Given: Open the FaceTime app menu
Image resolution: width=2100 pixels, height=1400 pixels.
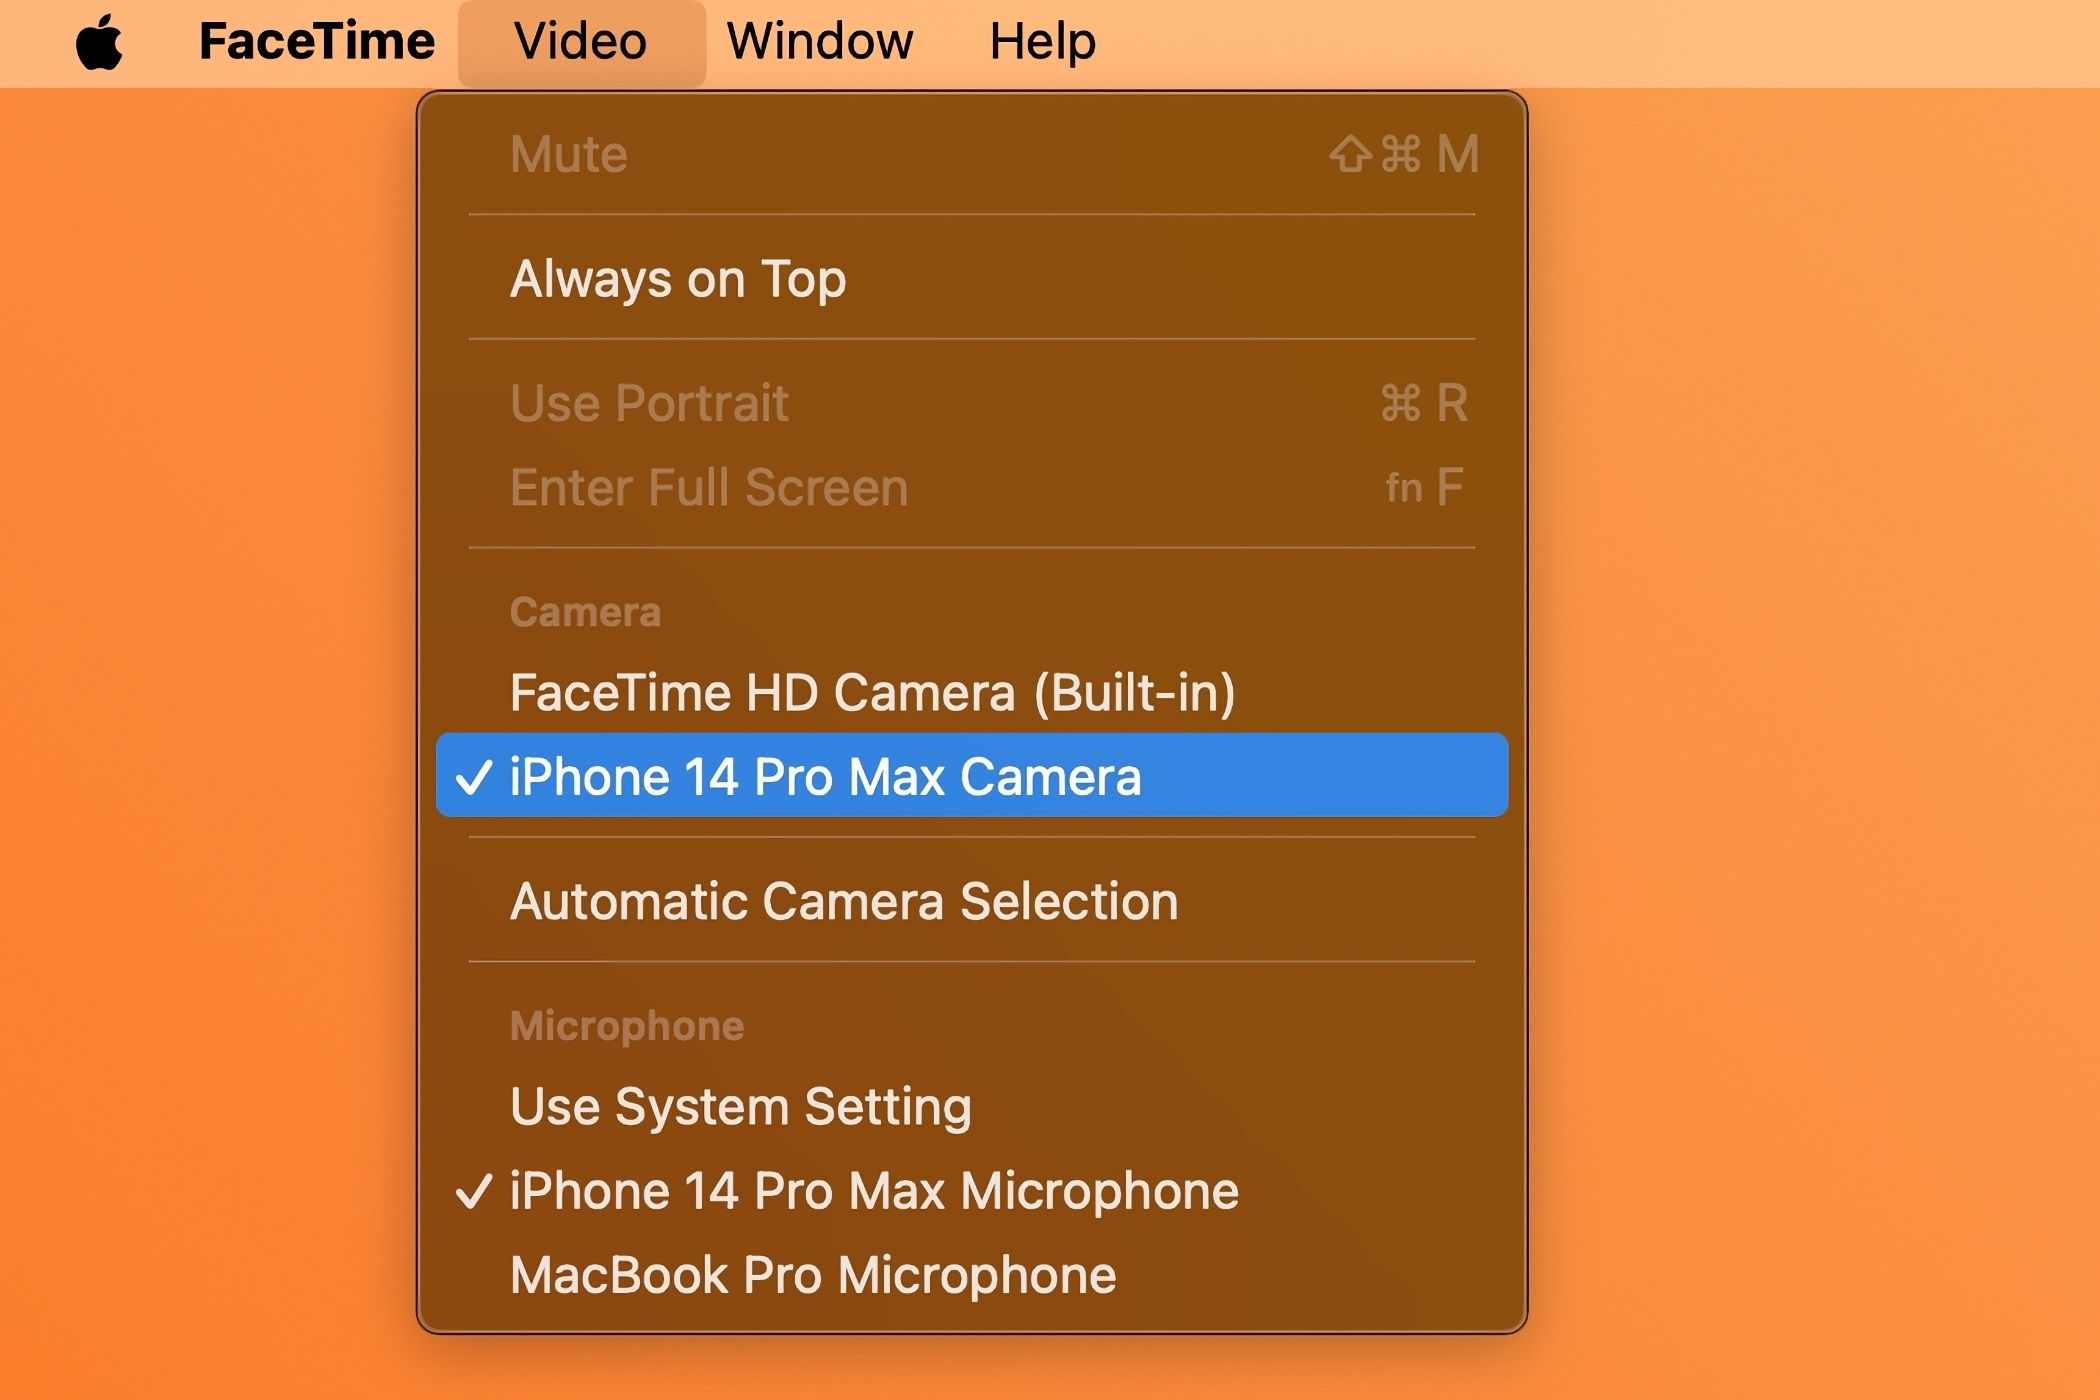Looking at the screenshot, I should [317, 42].
